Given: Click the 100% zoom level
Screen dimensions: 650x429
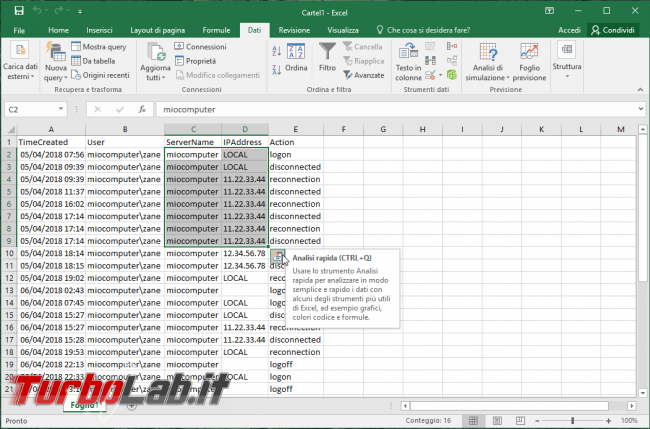Looking at the screenshot, I should (629, 421).
